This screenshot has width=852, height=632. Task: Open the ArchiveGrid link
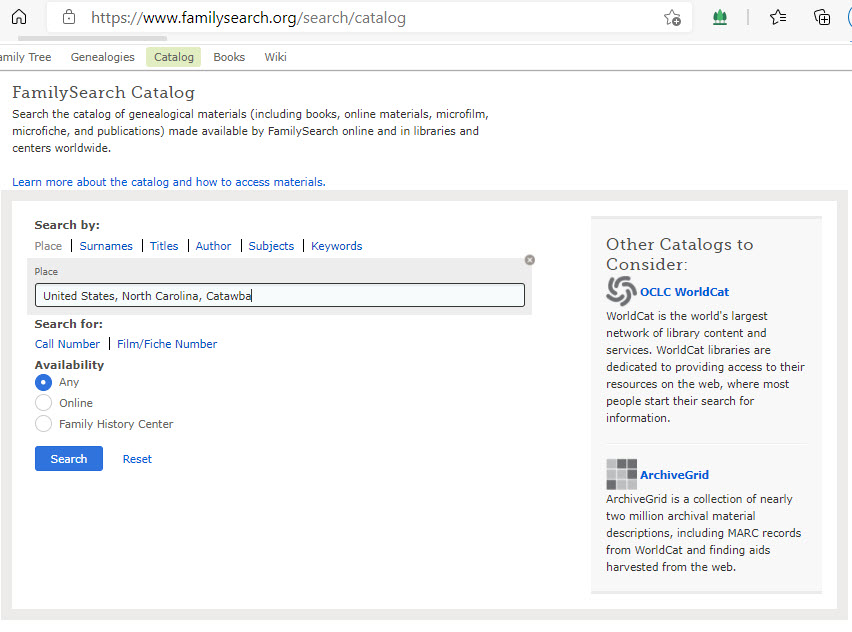(674, 475)
